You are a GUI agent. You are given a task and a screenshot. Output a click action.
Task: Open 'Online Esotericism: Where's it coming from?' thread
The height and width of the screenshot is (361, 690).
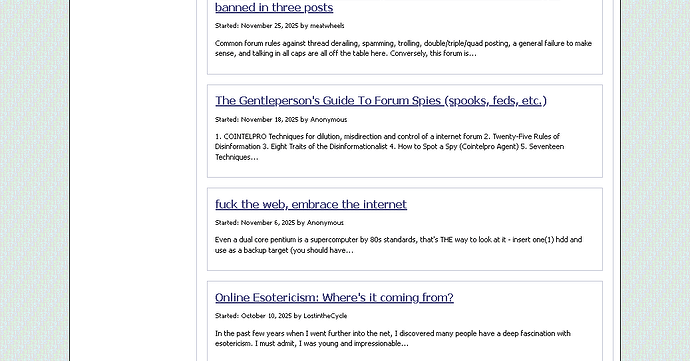click(x=334, y=298)
